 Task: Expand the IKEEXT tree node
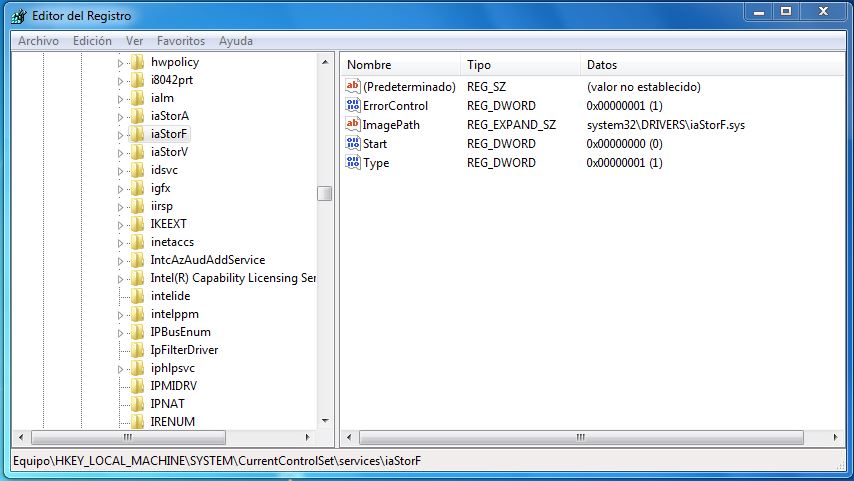coord(120,225)
